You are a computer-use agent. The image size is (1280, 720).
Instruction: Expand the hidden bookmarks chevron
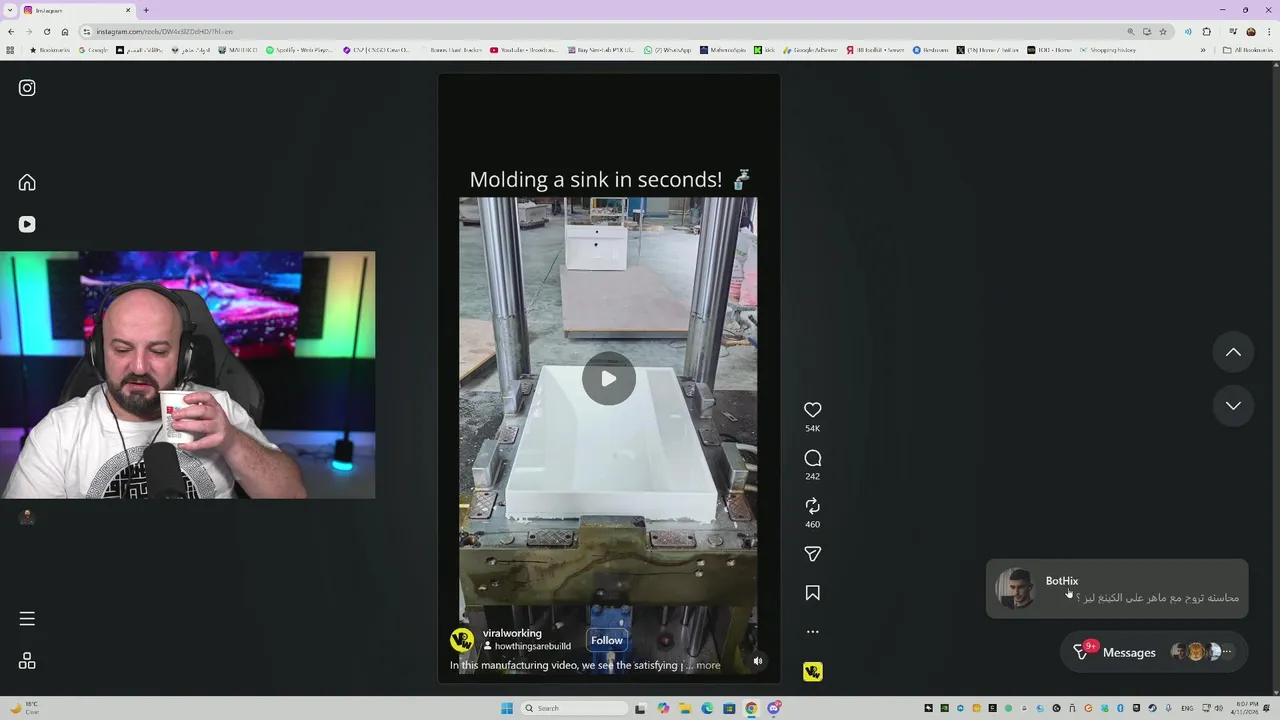pos(1203,50)
